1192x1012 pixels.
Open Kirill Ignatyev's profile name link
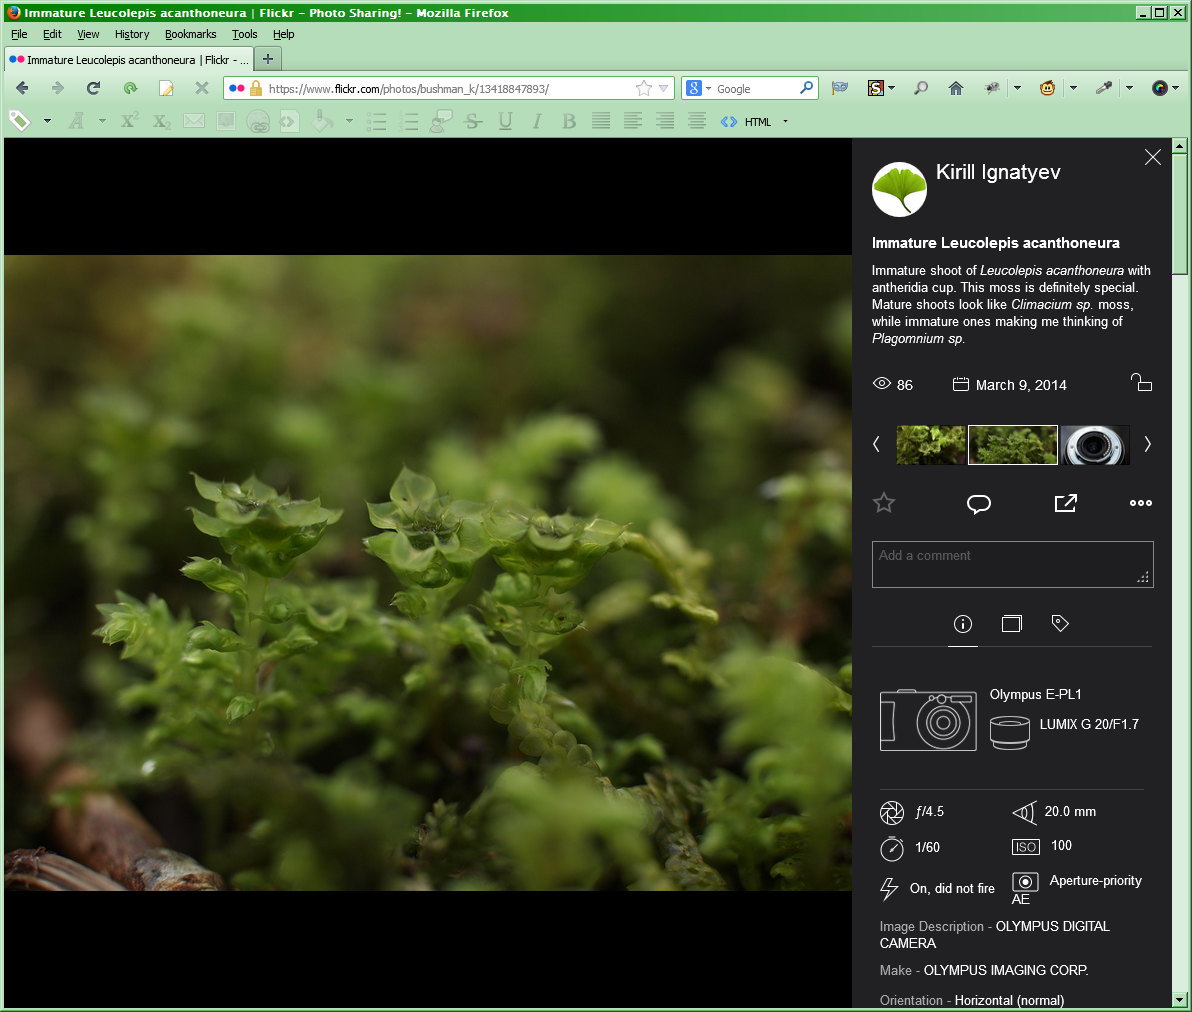point(997,173)
